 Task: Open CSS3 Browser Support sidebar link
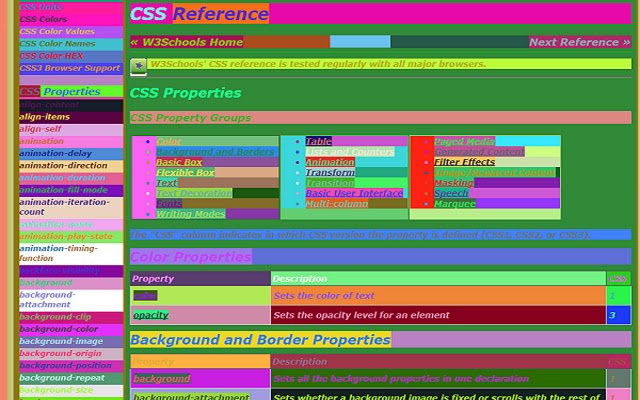click(x=70, y=68)
